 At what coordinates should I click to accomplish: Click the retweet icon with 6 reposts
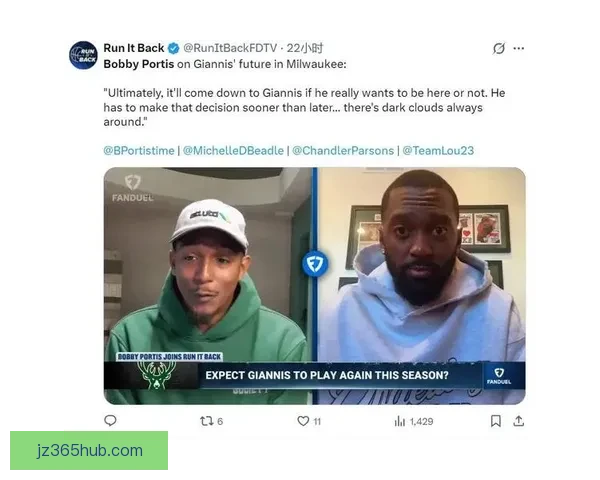[x=207, y=421]
